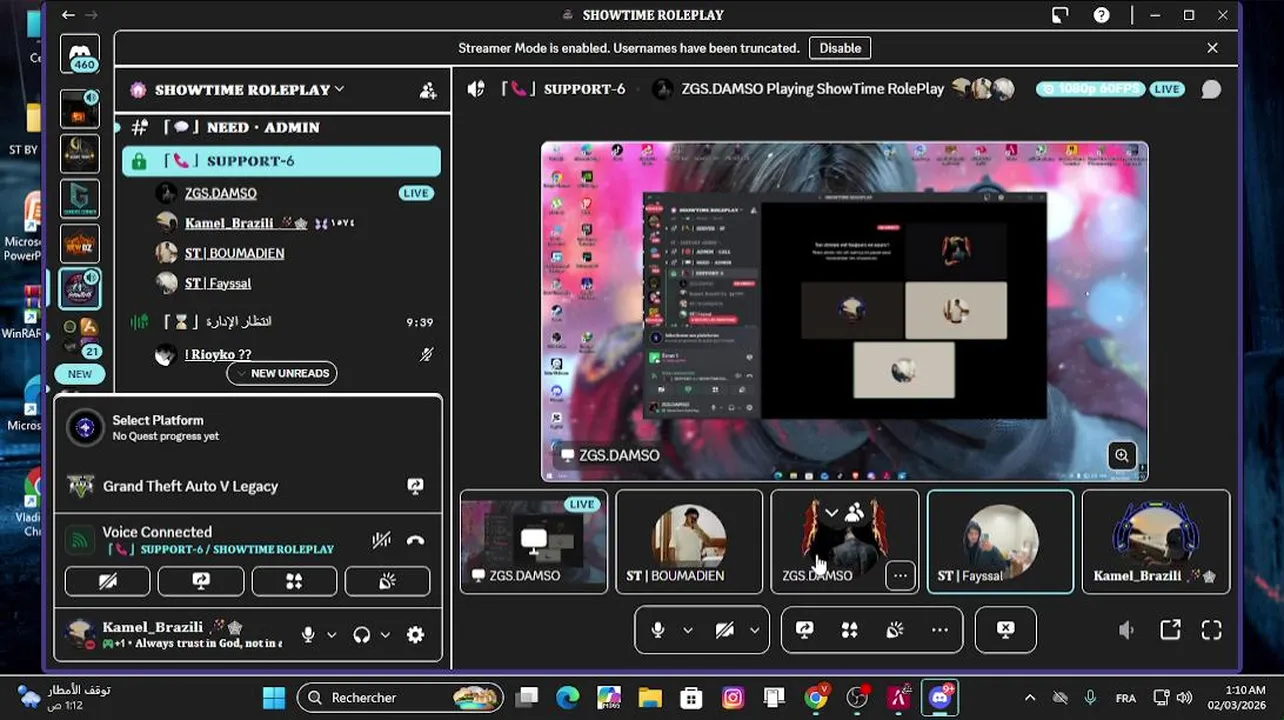Expand the SHOWTIME ROLEPLAY server menu

pos(249,89)
